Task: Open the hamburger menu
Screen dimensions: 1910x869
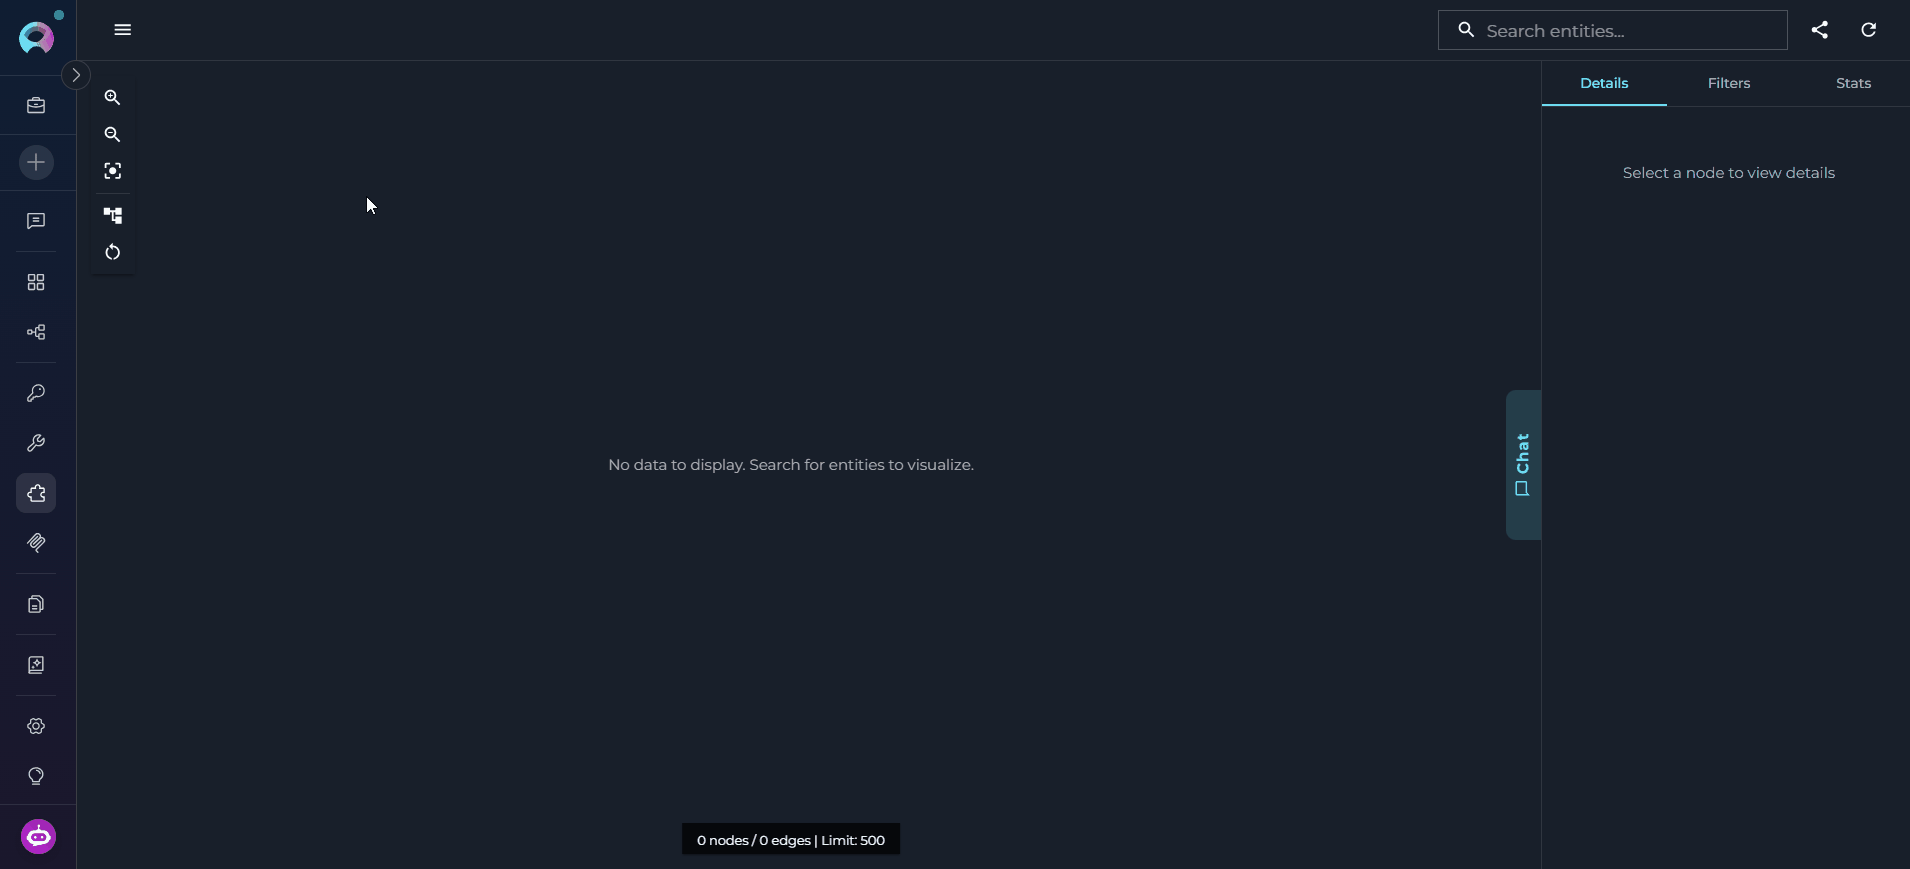Action: pyautogui.click(x=123, y=30)
